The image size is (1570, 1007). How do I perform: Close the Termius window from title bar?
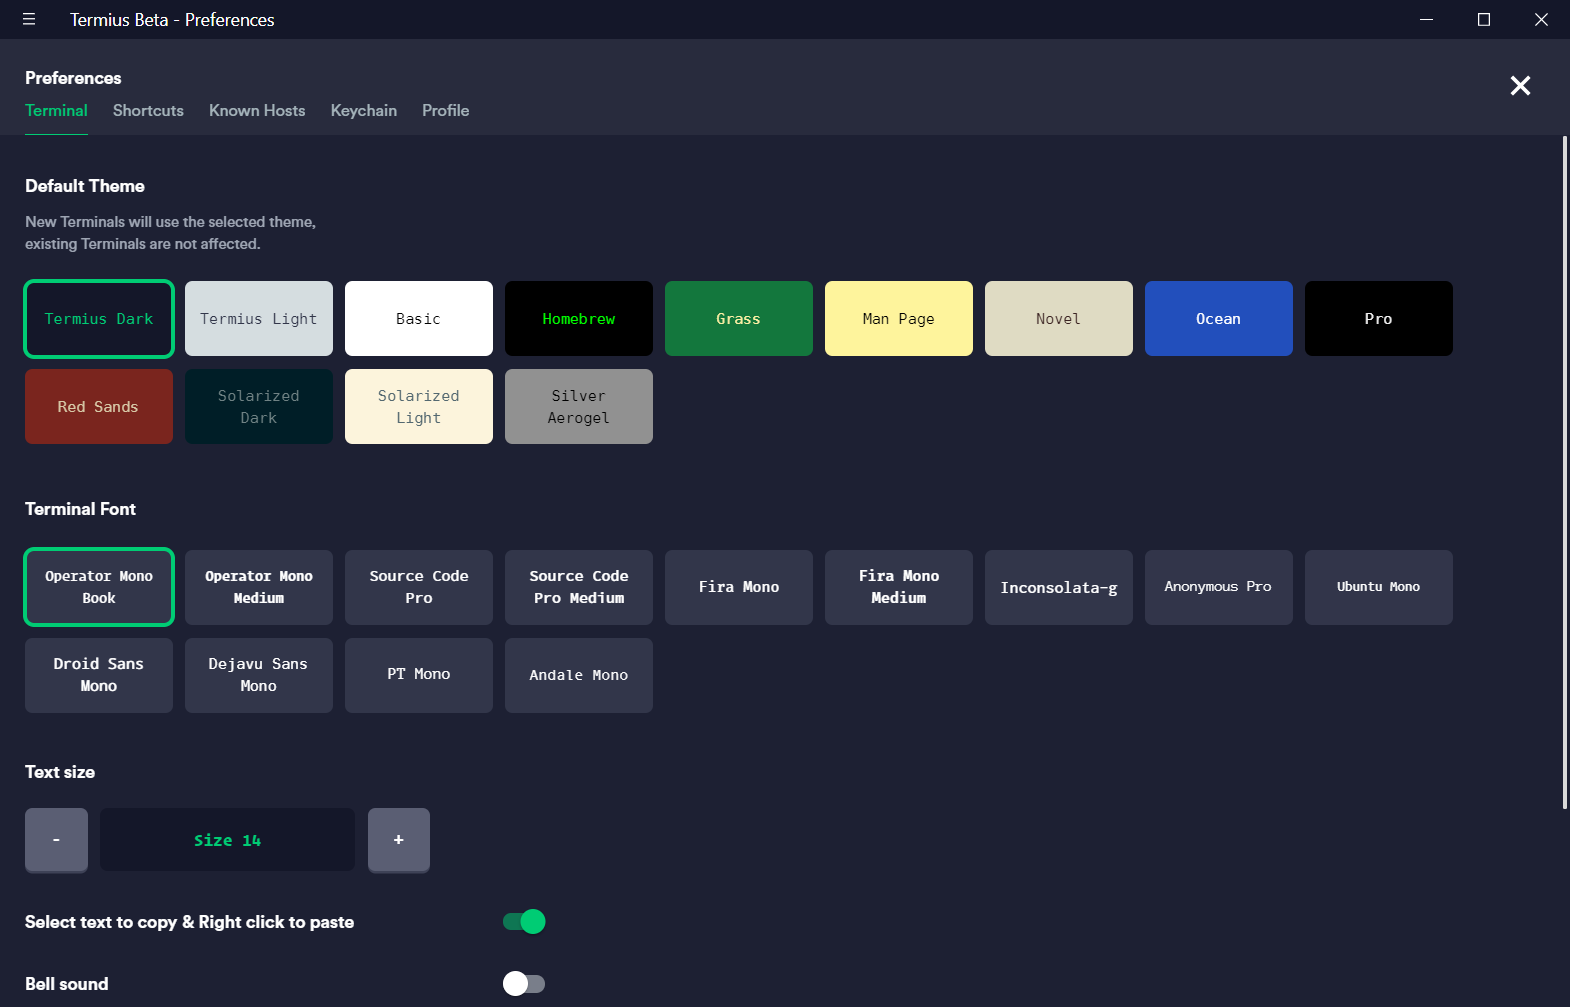pos(1541,19)
